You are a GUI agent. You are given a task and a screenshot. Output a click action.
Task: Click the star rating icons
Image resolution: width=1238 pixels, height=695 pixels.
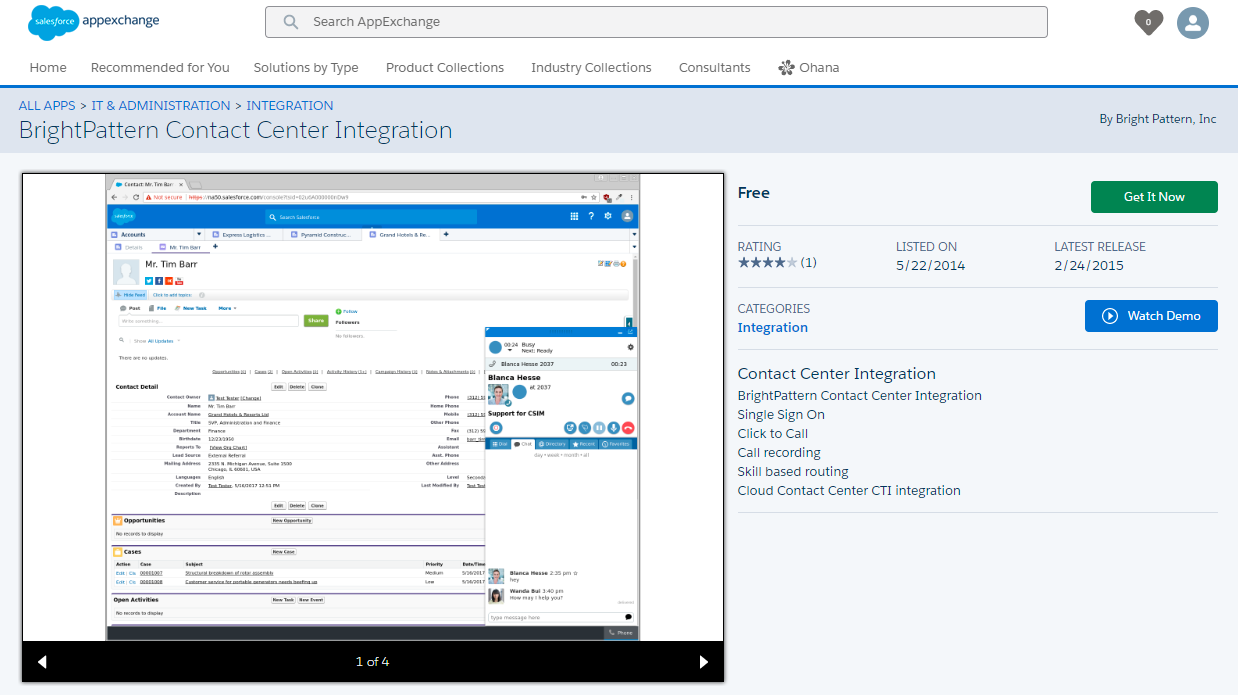pos(767,263)
